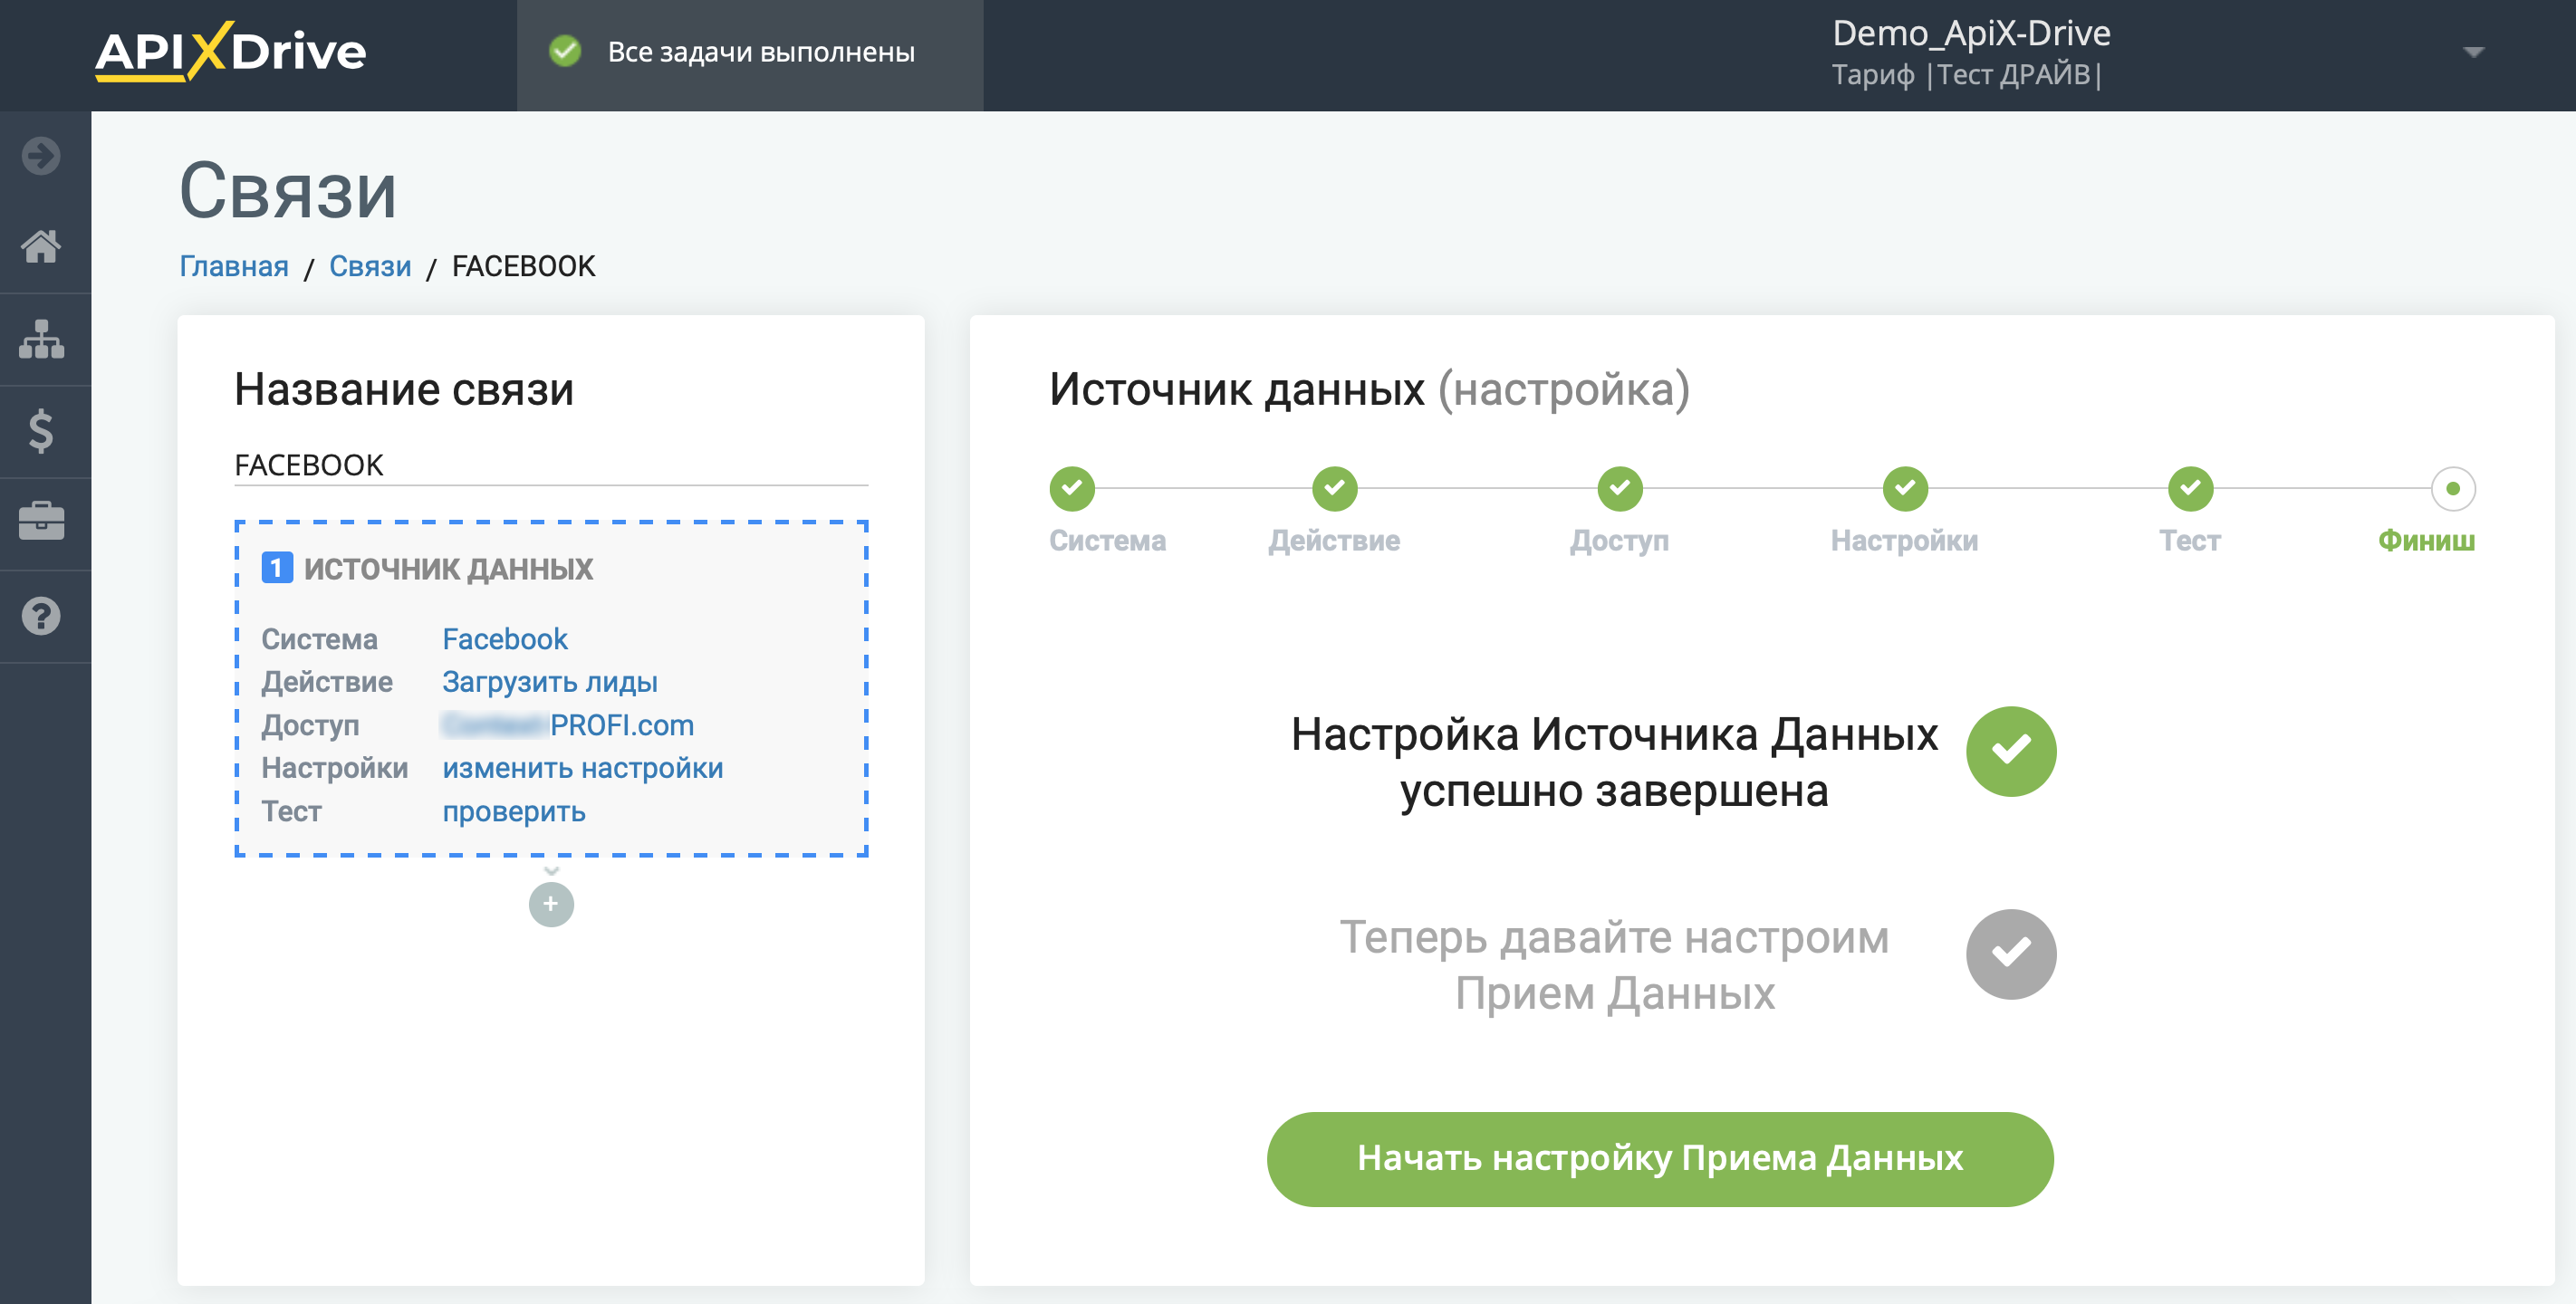Go to the Система step
This screenshot has width=2576, height=1304.
point(1072,489)
